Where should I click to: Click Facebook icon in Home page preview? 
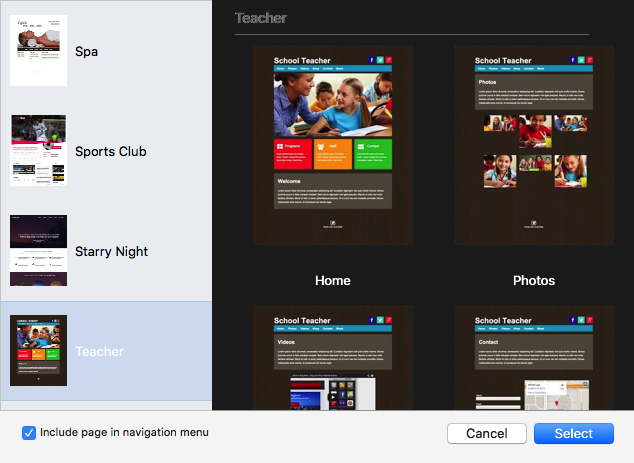tap(372, 60)
